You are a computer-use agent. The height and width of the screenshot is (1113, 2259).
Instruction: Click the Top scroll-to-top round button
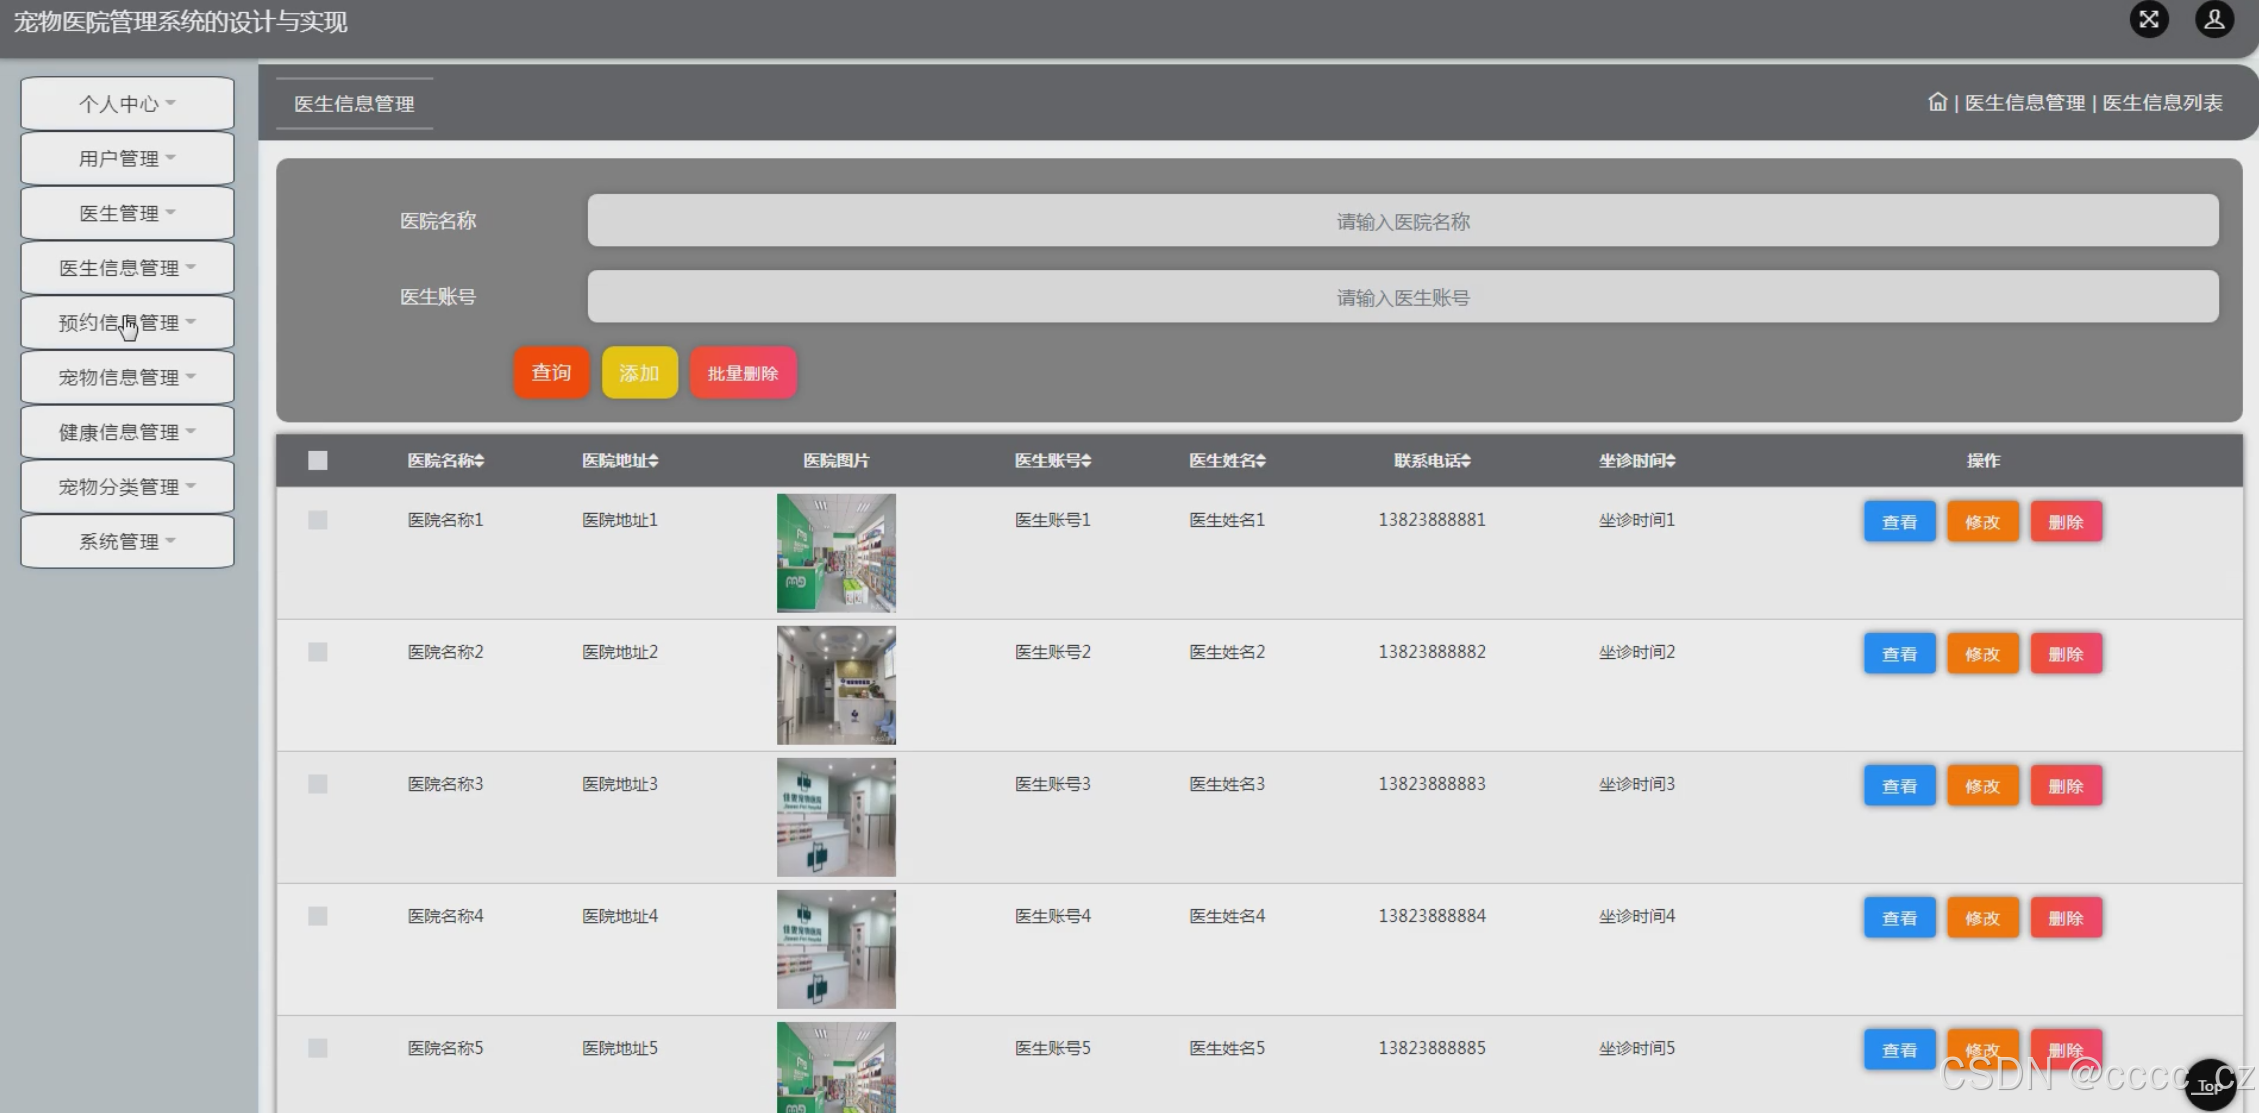coord(2210,1085)
